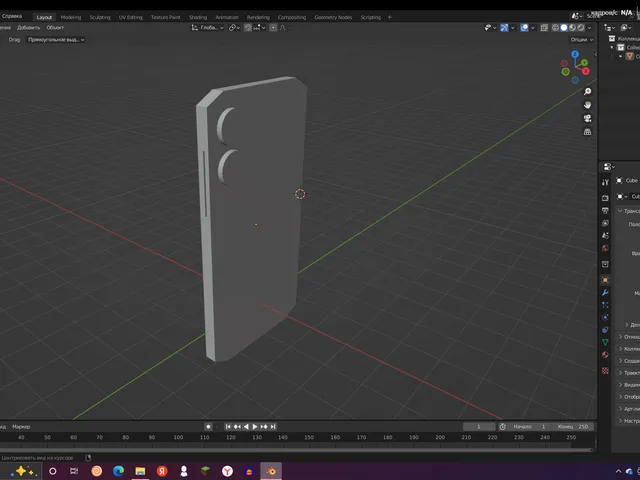Switch to material preview shading
This screenshot has width=640, height=480.
click(x=572, y=28)
